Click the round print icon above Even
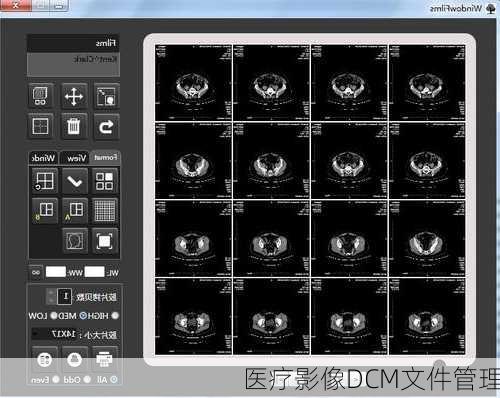This screenshot has width=500, height=398. click(x=45, y=359)
